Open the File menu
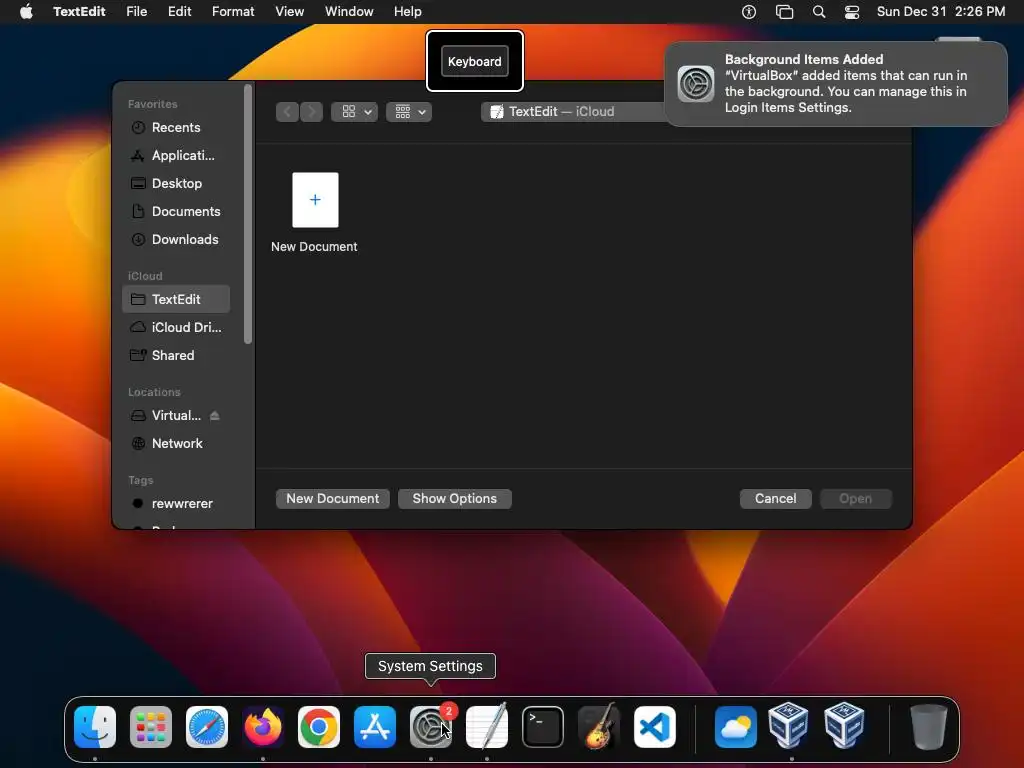This screenshot has width=1024, height=768. click(x=136, y=11)
